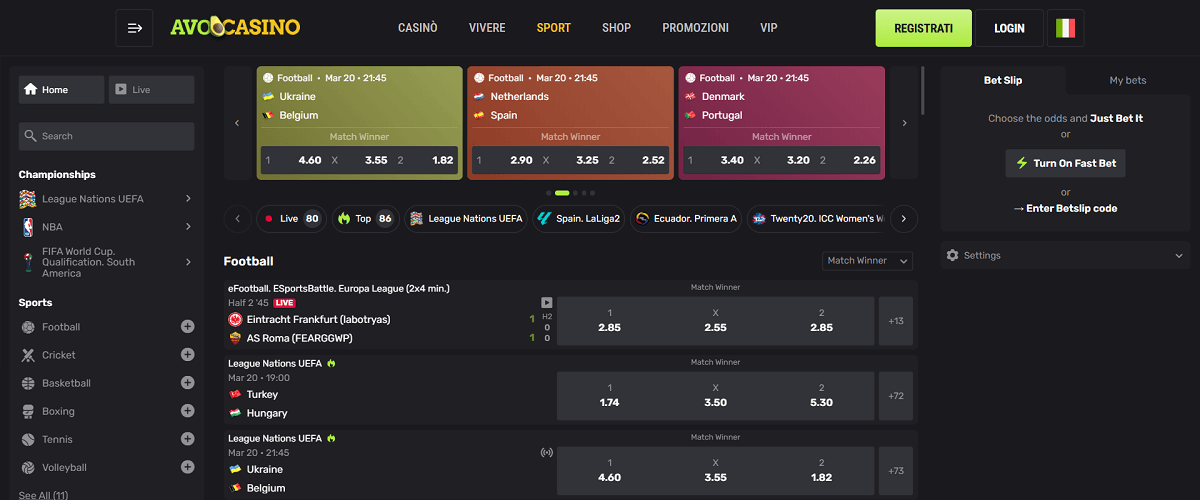Screen dimensions: 1200x500
Task: Expand +73 more markets for Ukraine–Belgium
Action: (x=895, y=471)
